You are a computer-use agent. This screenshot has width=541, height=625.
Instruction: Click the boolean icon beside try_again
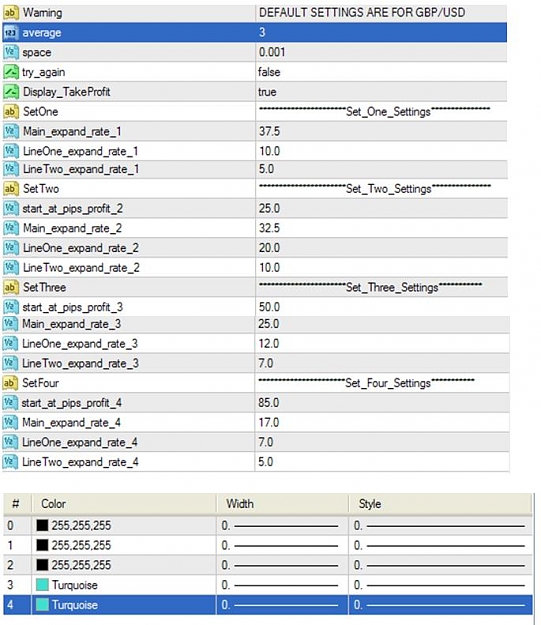pyautogui.click(x=10, y=72)
